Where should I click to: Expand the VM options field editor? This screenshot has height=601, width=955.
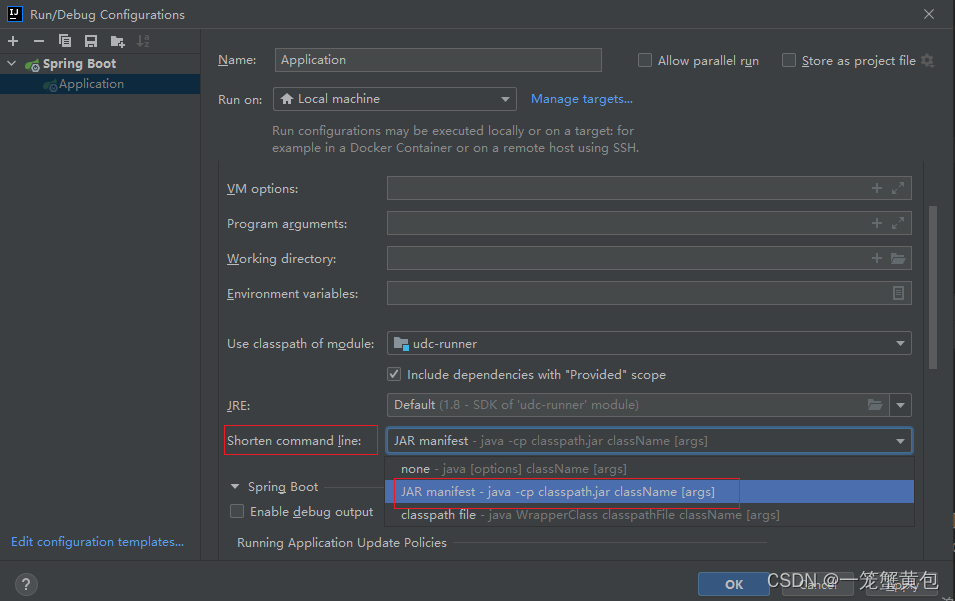[898, 188]
